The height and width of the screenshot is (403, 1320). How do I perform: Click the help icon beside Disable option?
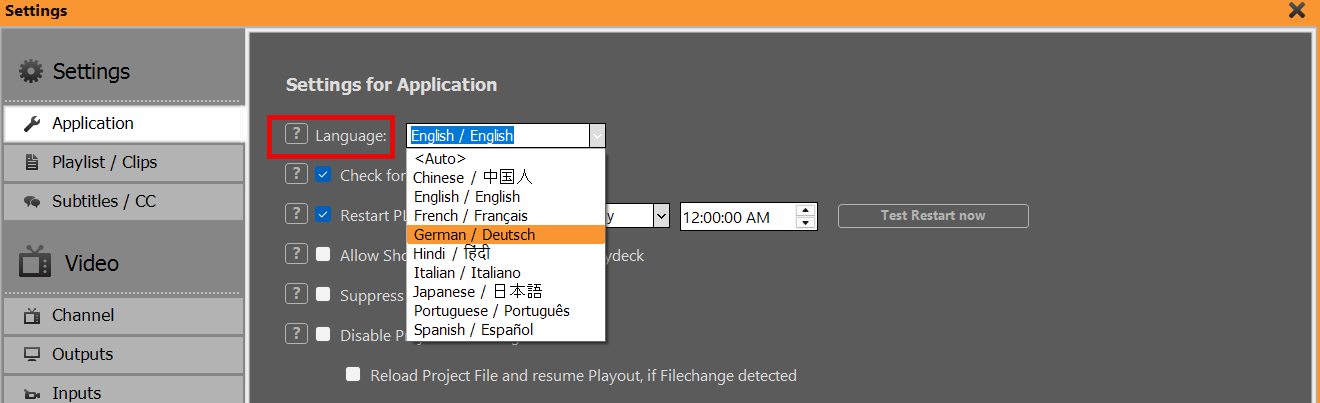pos(296,334)
